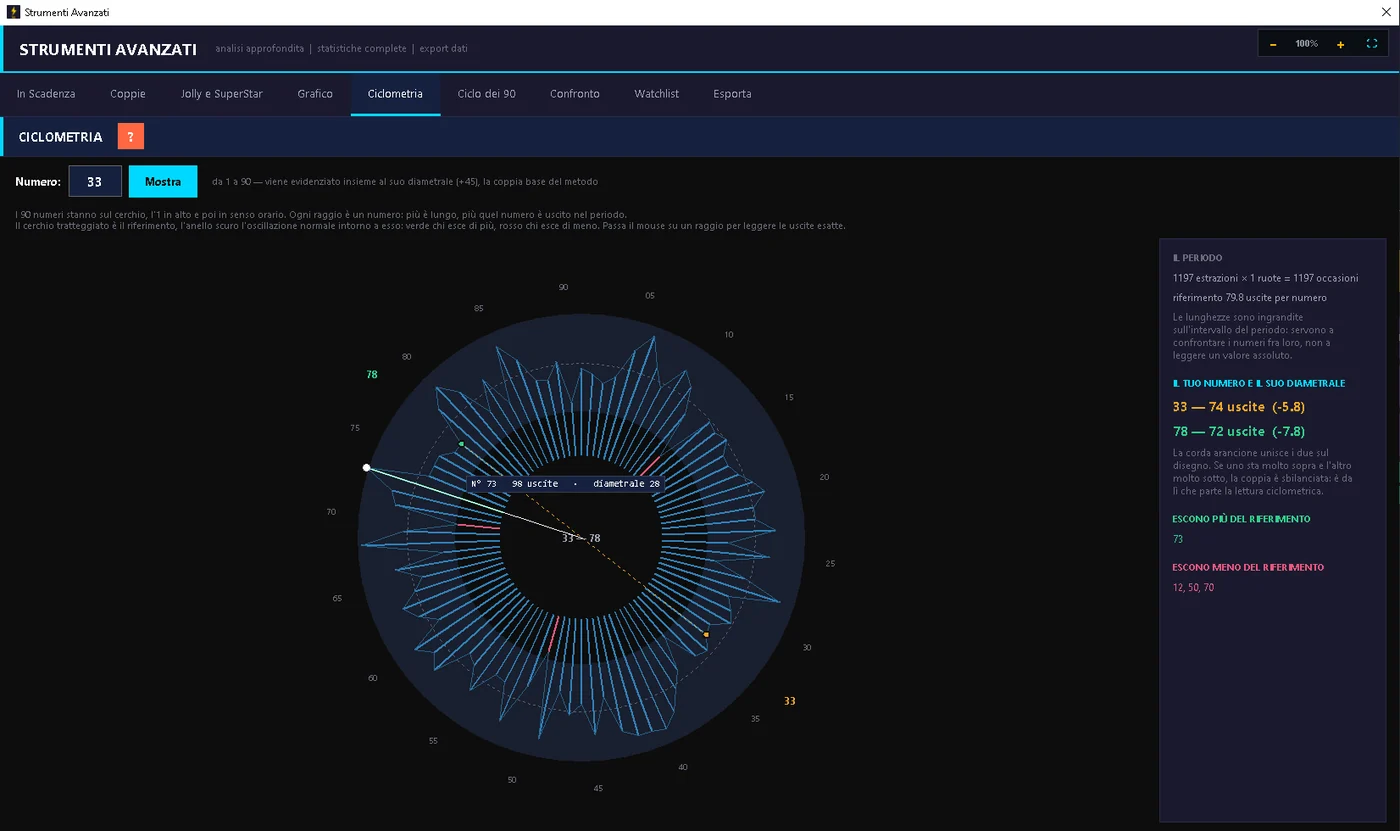Switch to the Confronto tab

[x=575, y=94]
